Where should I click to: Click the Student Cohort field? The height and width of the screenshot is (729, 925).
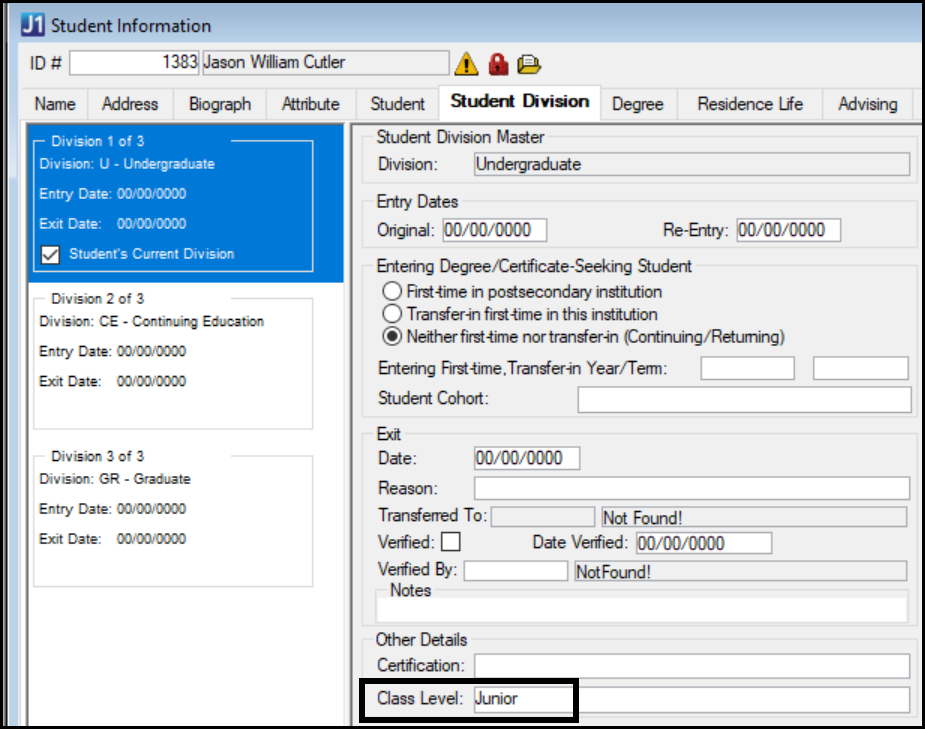pos(744,399)
